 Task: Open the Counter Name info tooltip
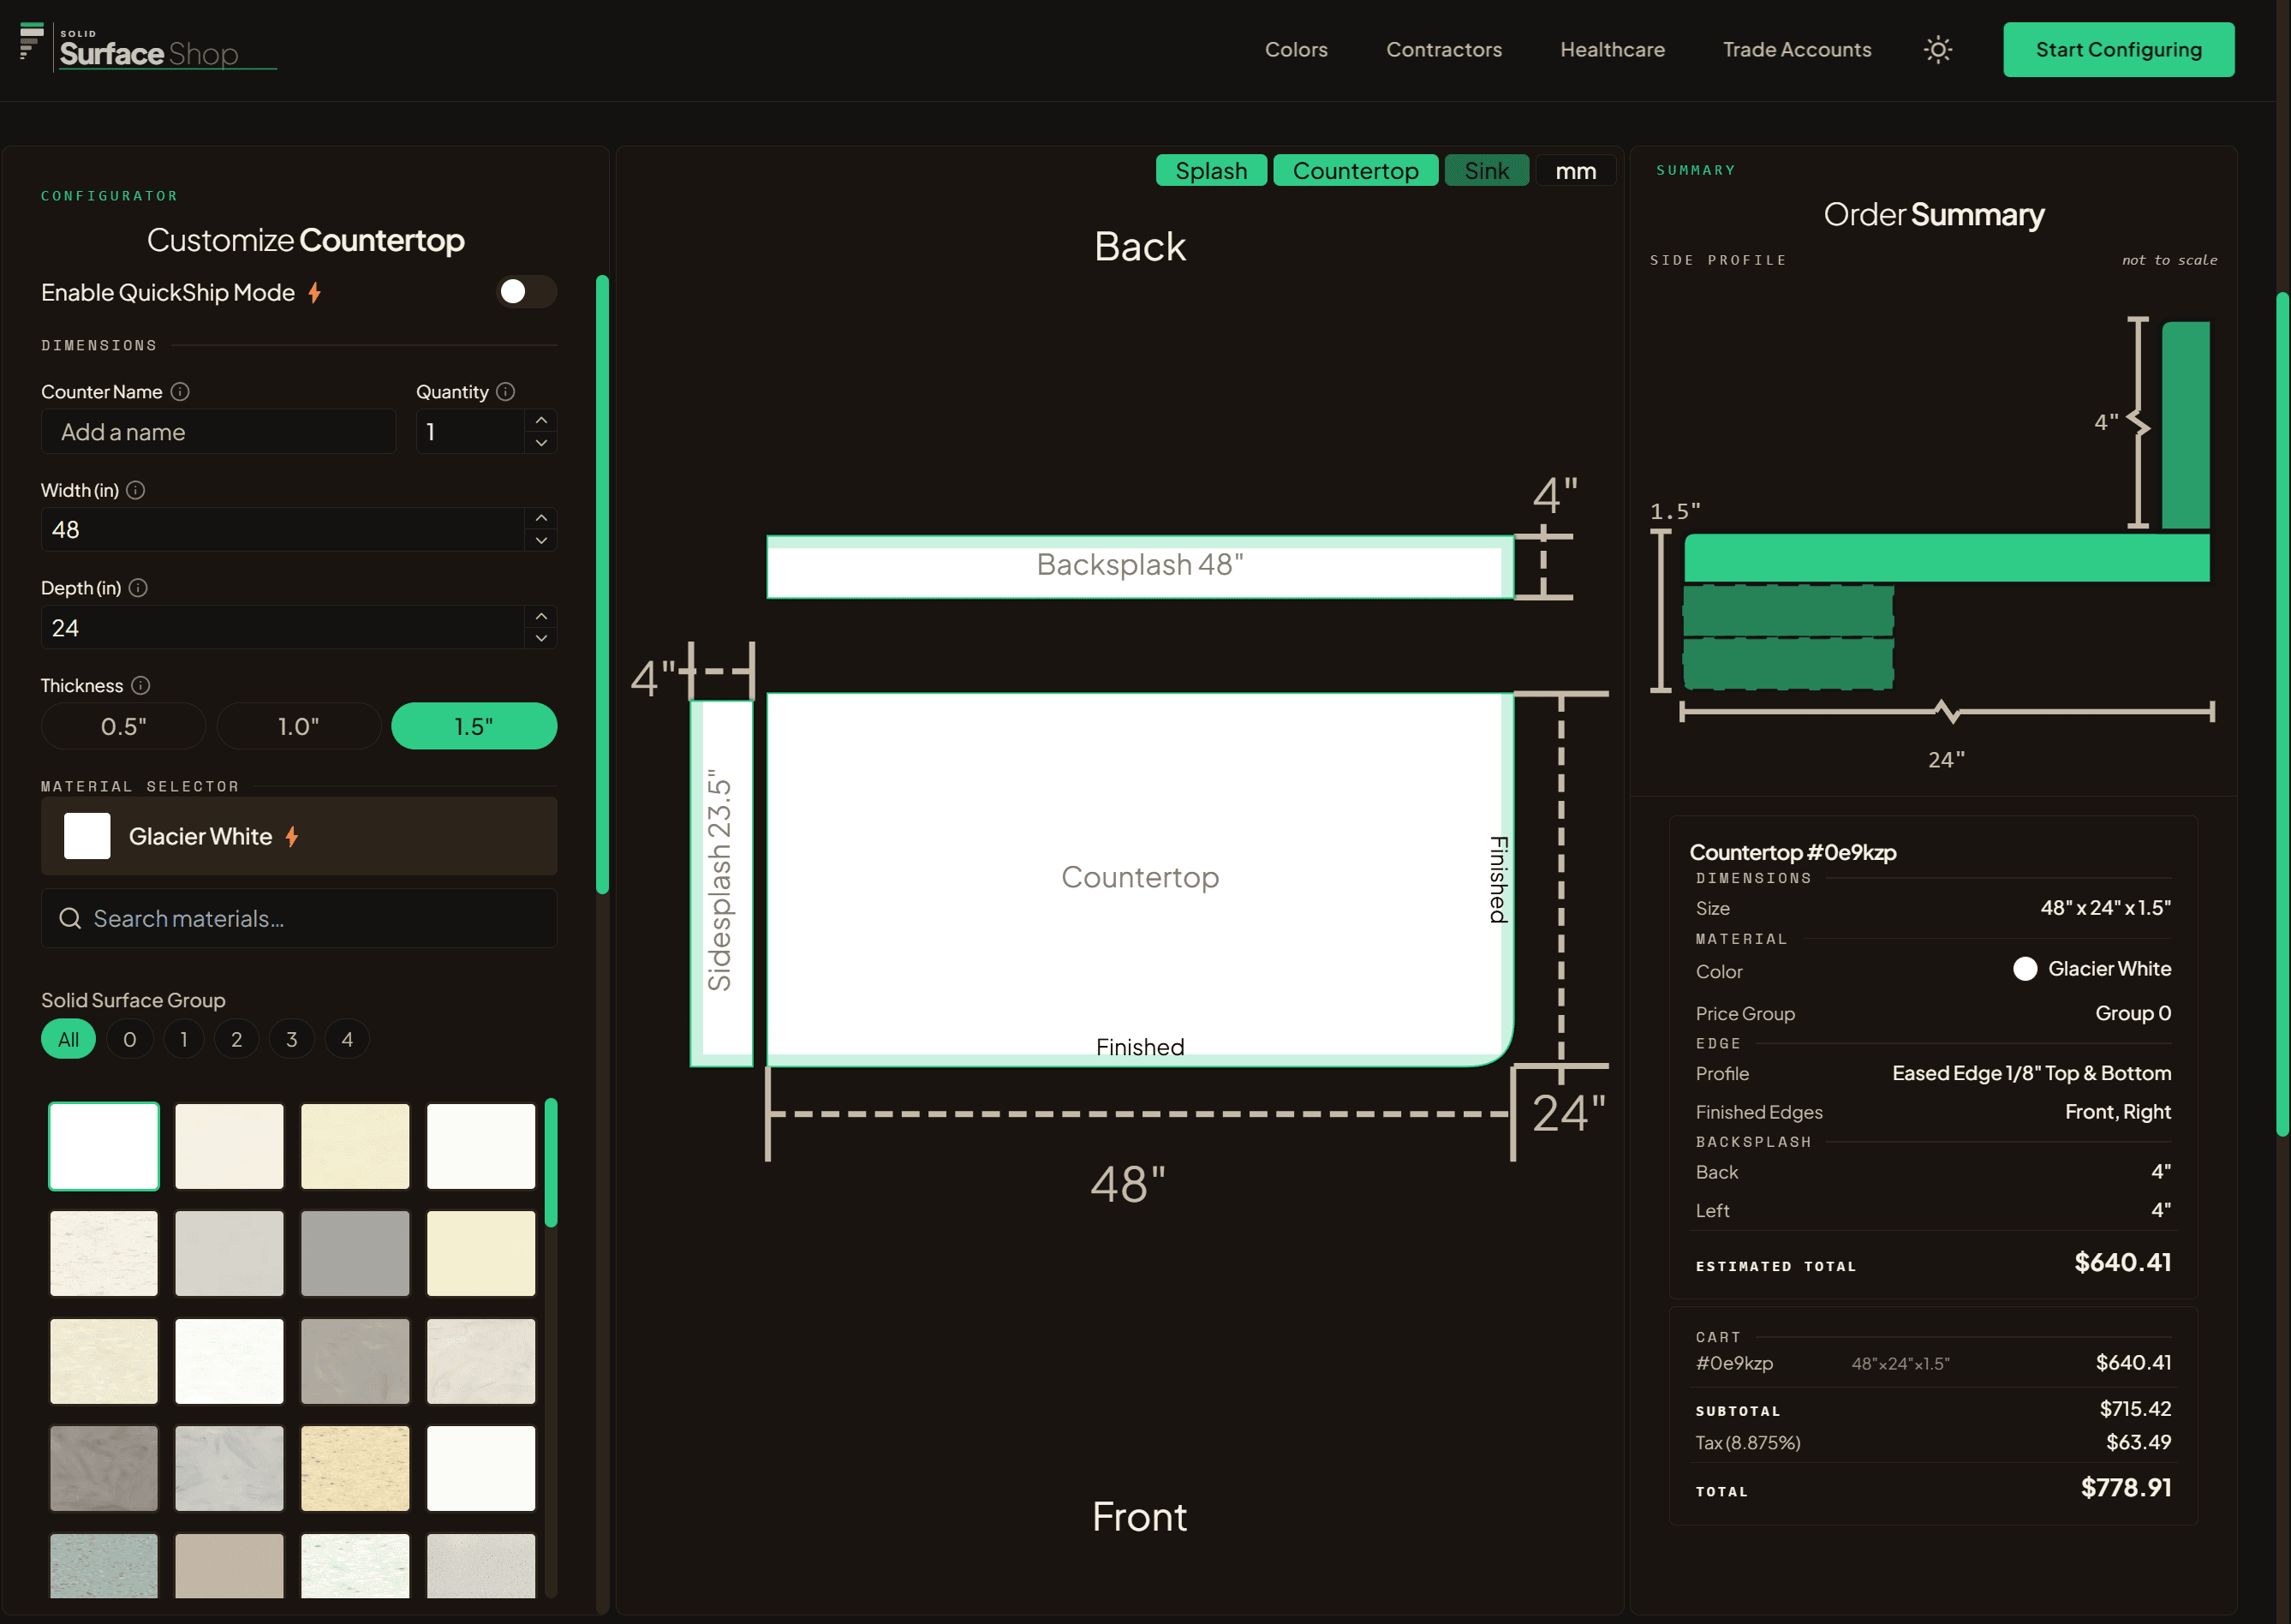coord(180,392)
